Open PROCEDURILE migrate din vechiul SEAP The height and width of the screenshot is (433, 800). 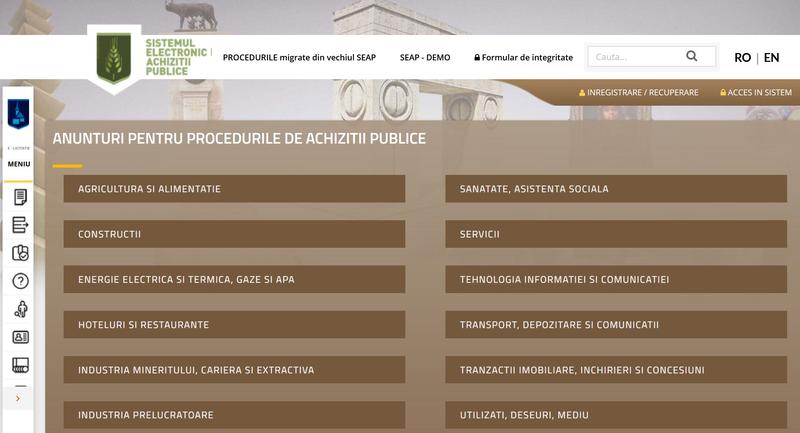click(299, 58)
